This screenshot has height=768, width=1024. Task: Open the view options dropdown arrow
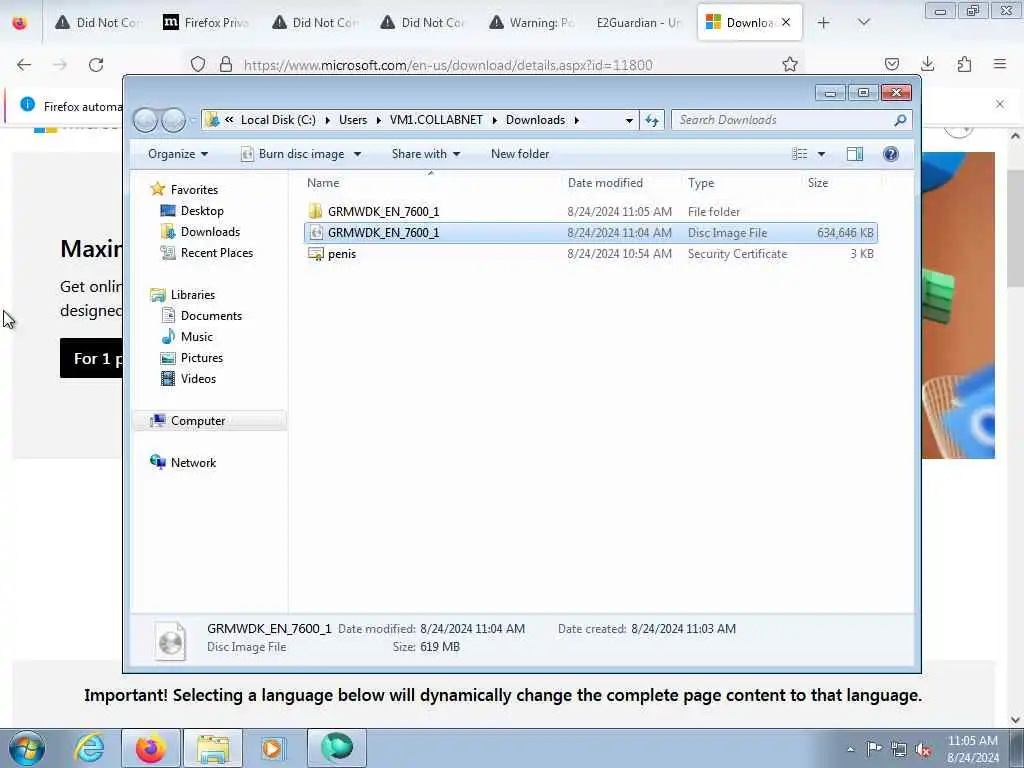[x=822, y=154]
